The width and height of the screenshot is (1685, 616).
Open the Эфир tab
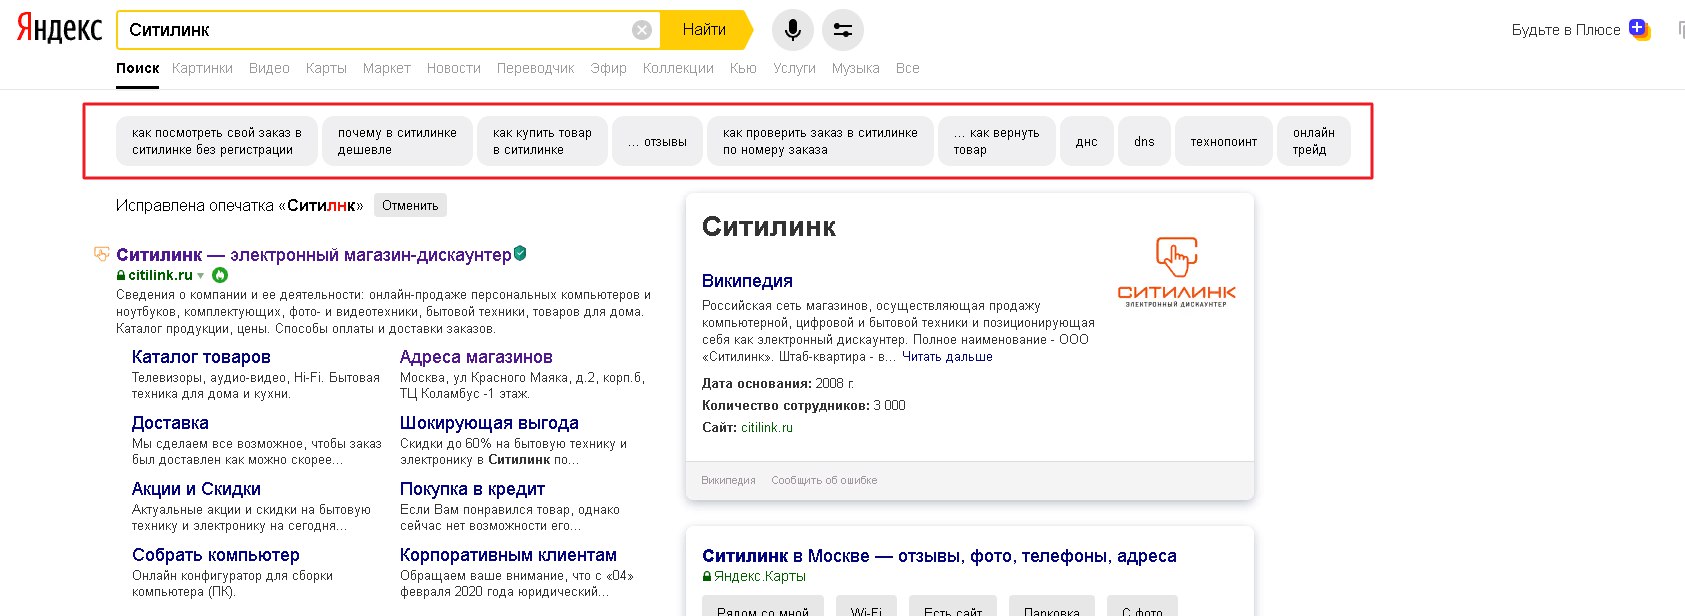point(608,68)
